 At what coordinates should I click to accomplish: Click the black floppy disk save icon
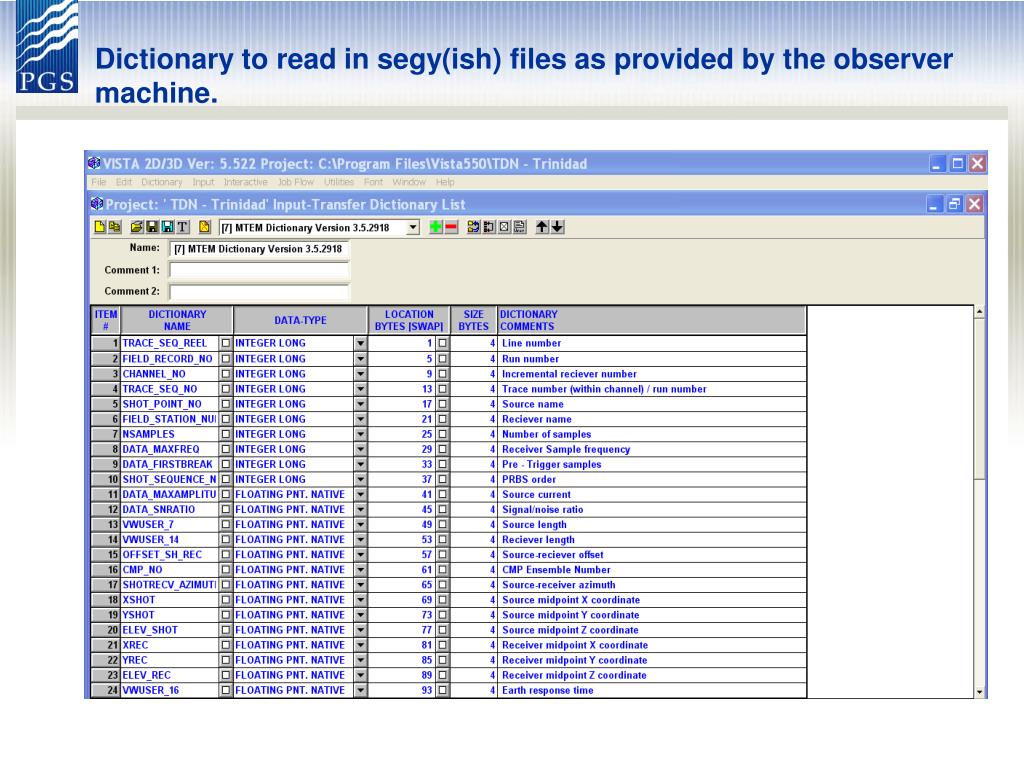click(x=152, y=227)
